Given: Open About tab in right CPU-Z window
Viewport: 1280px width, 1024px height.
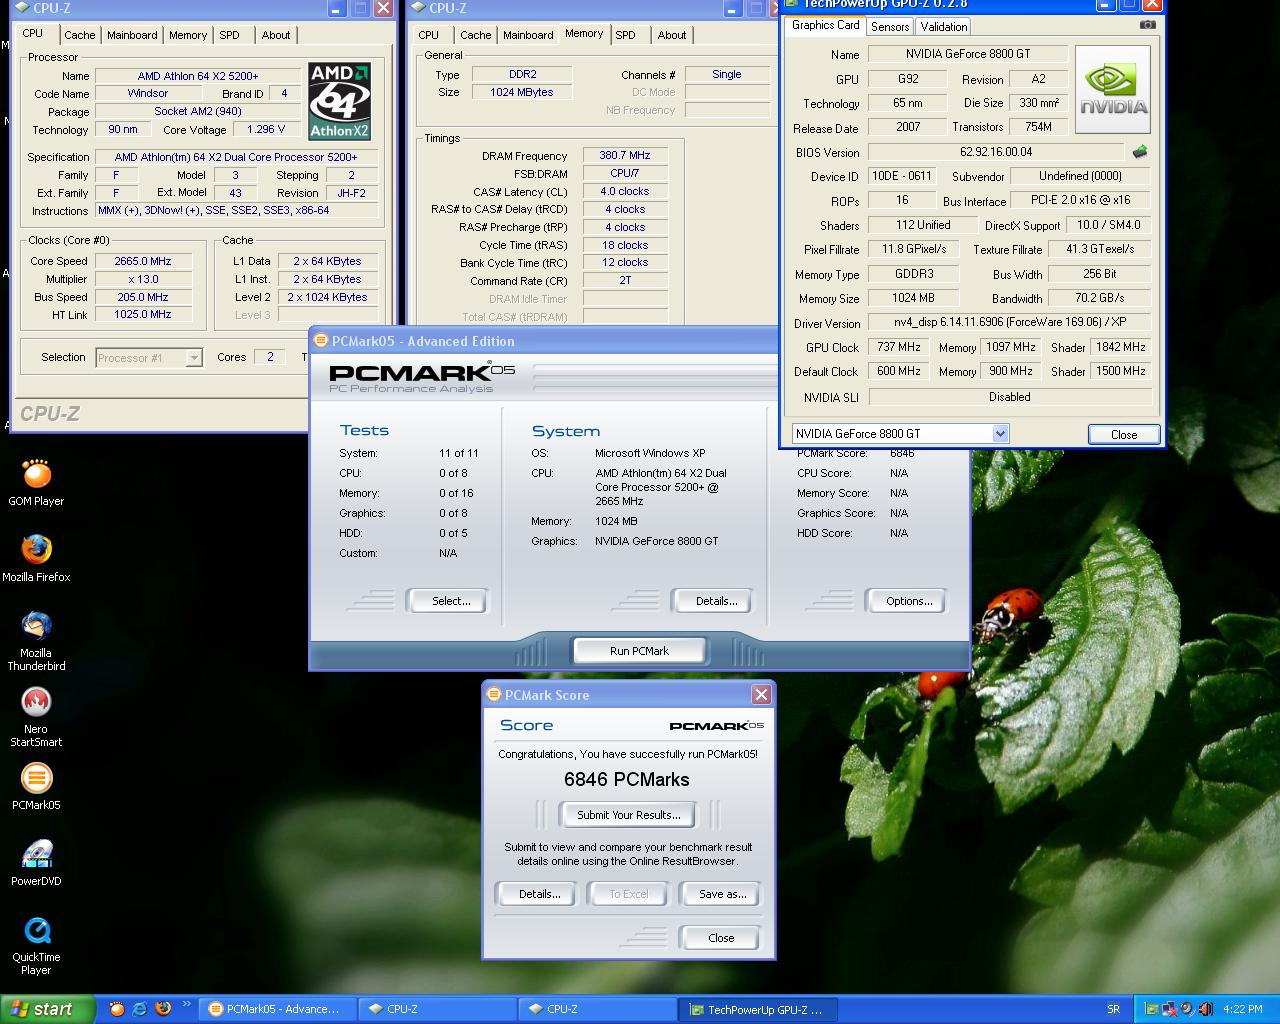Looking at the screenshot, I should (671, 35).
